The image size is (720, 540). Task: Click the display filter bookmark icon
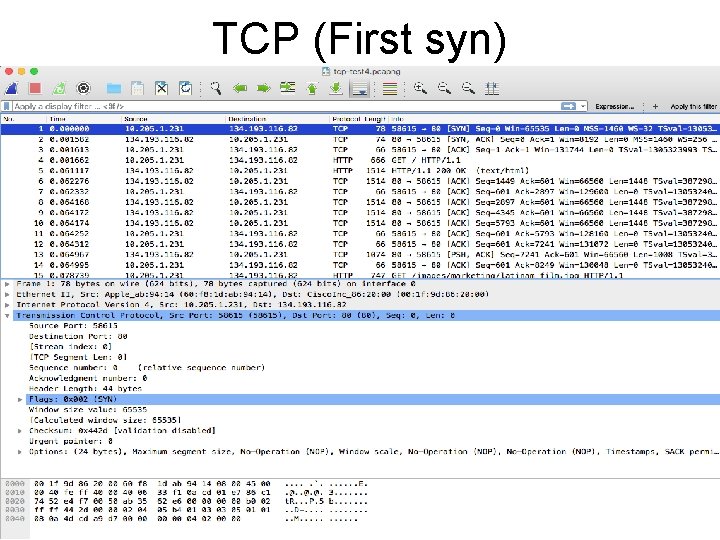pos(6,106)
